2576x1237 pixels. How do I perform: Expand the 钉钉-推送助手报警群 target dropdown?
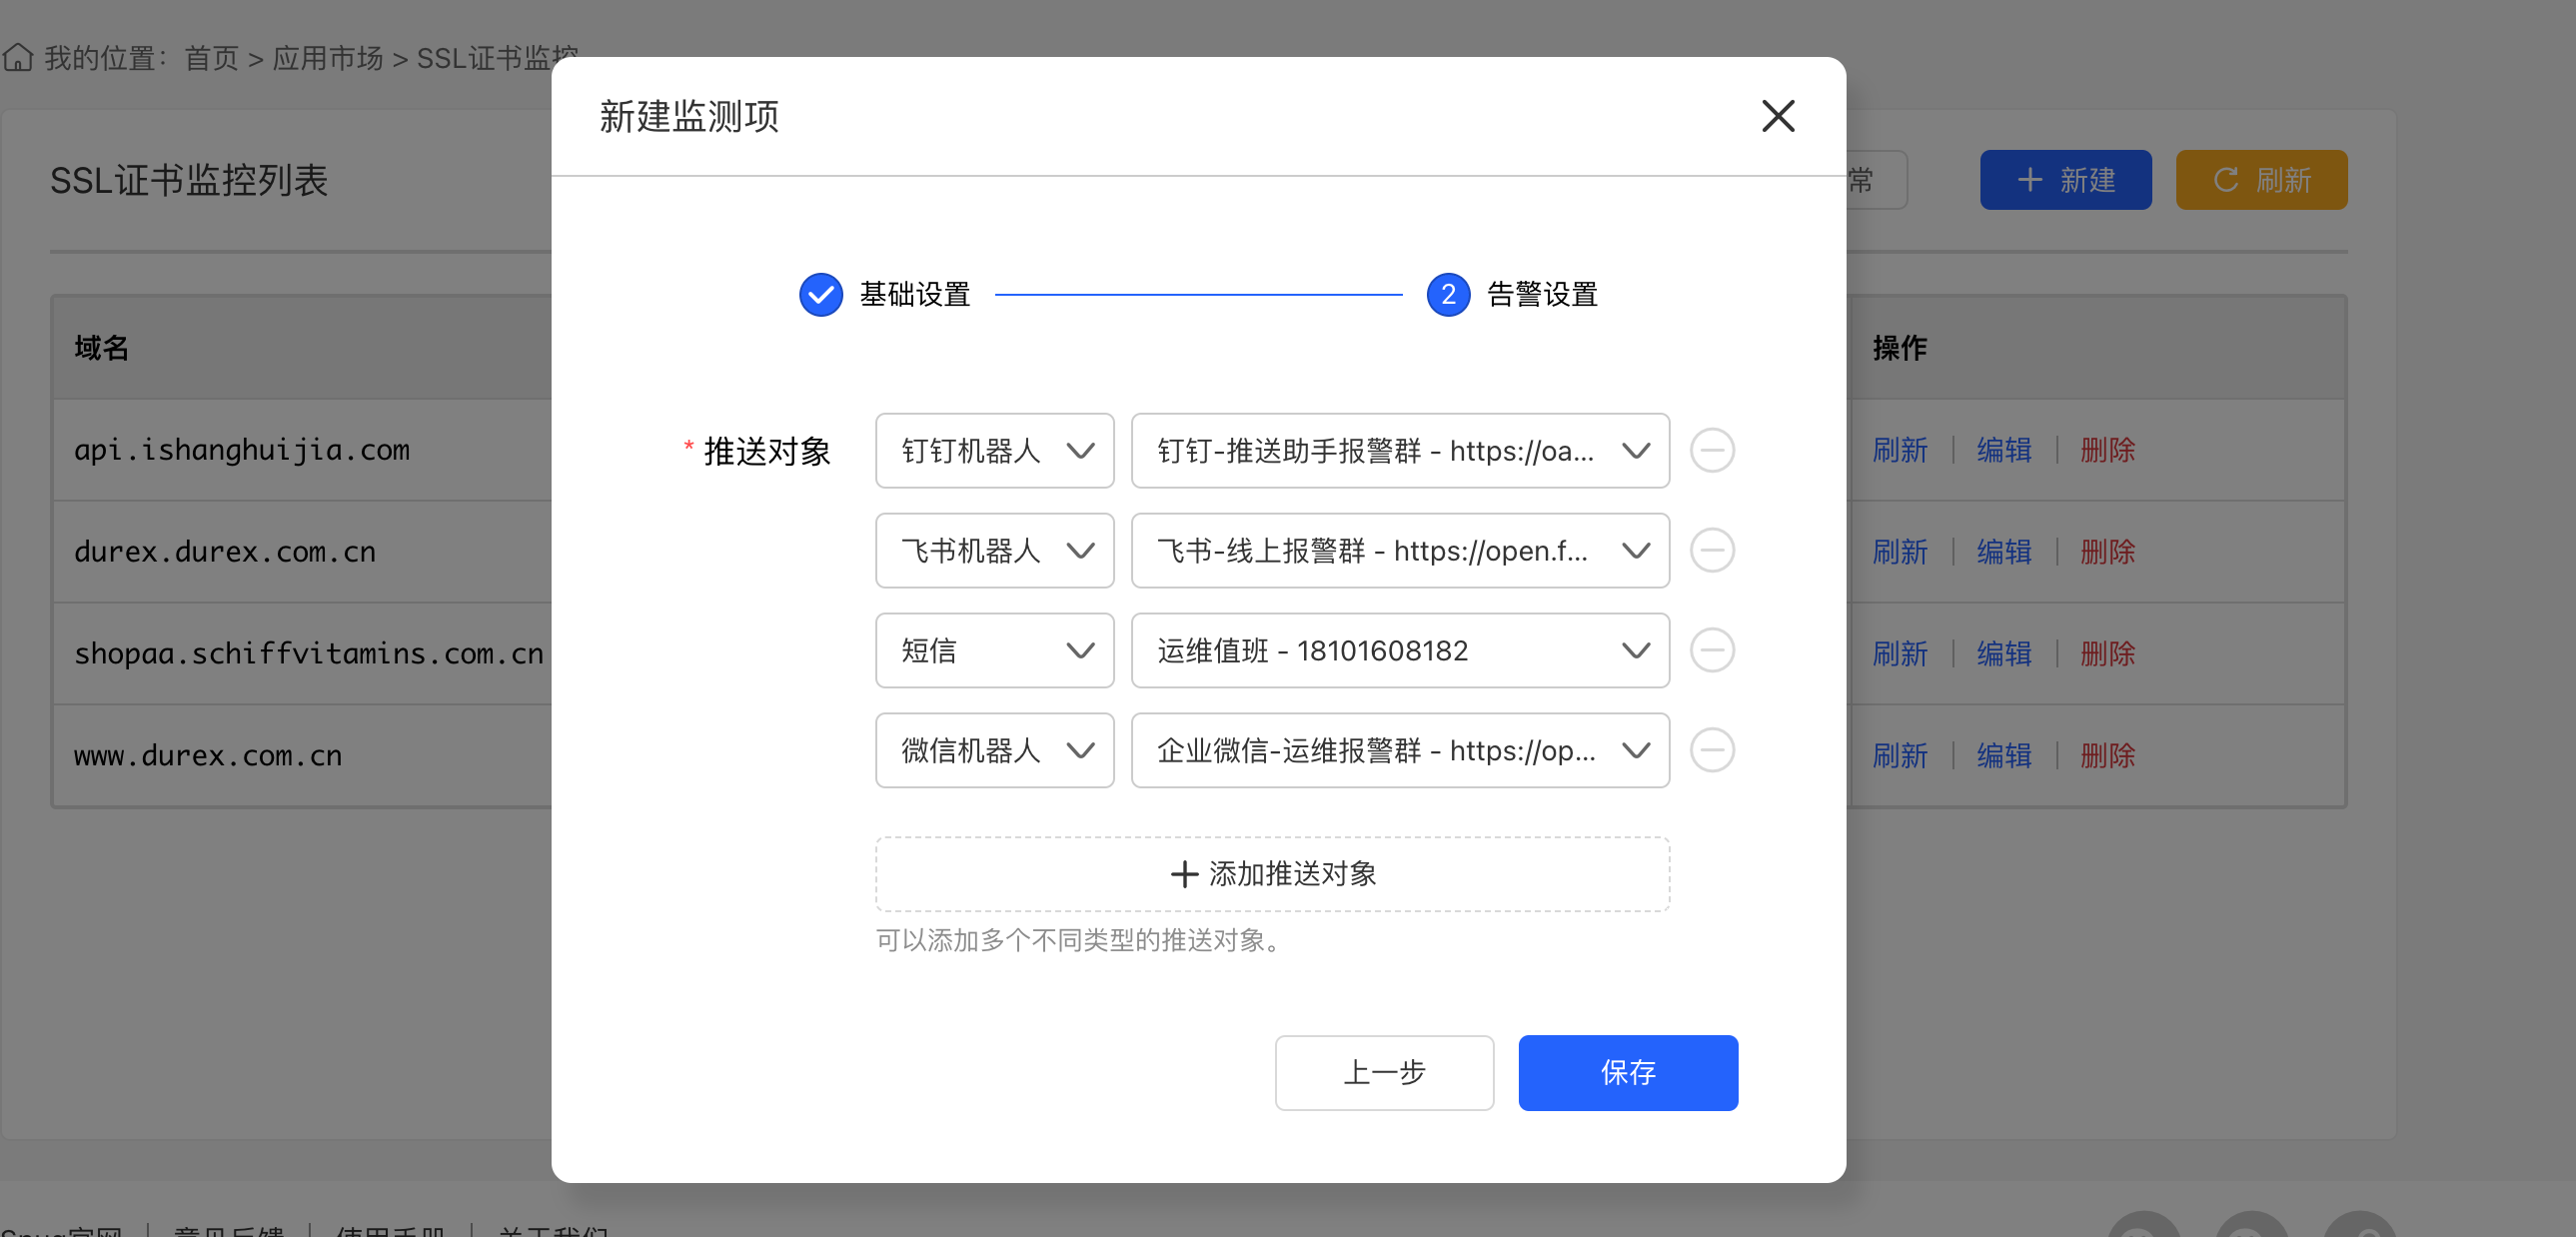pos(1399,451)
